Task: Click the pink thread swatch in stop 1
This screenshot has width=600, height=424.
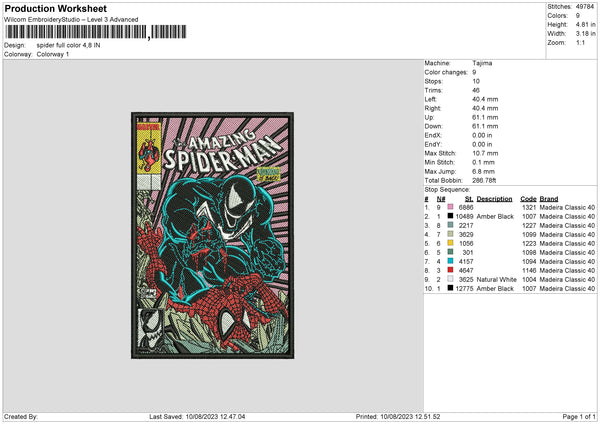Action: [x=450, y=207]
